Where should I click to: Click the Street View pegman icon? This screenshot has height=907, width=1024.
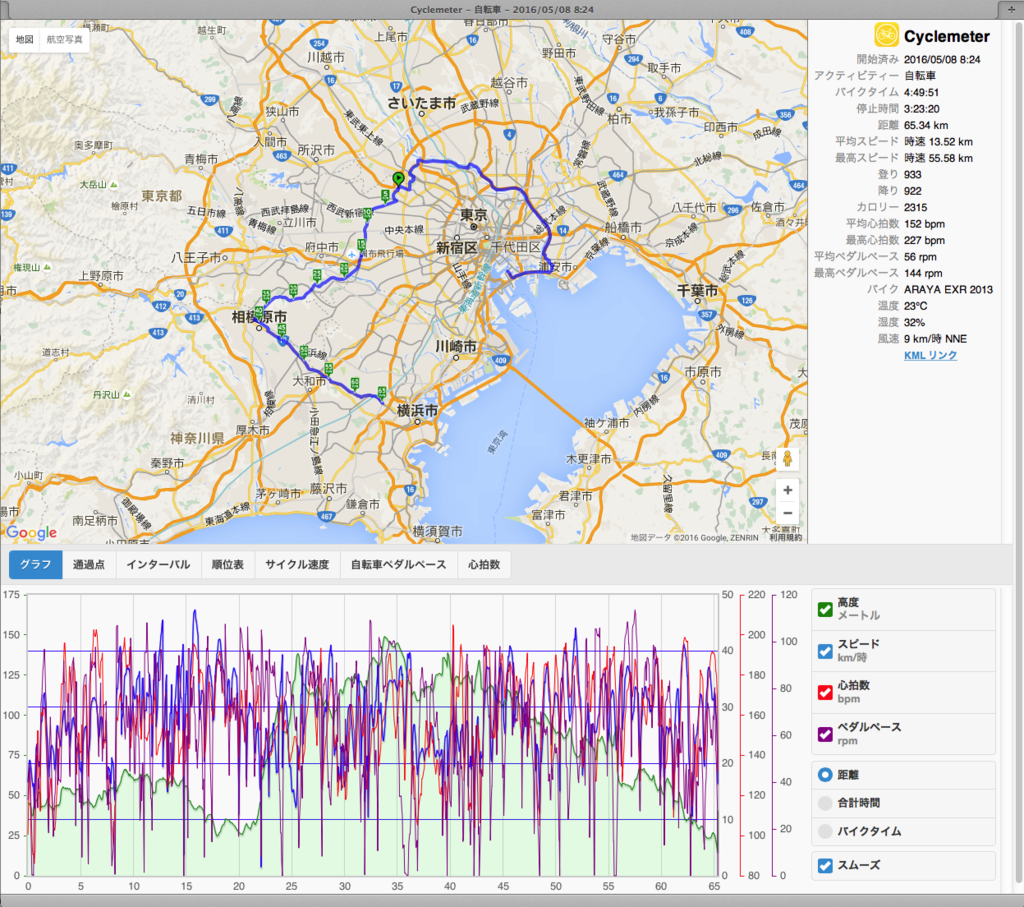point(788,459)
